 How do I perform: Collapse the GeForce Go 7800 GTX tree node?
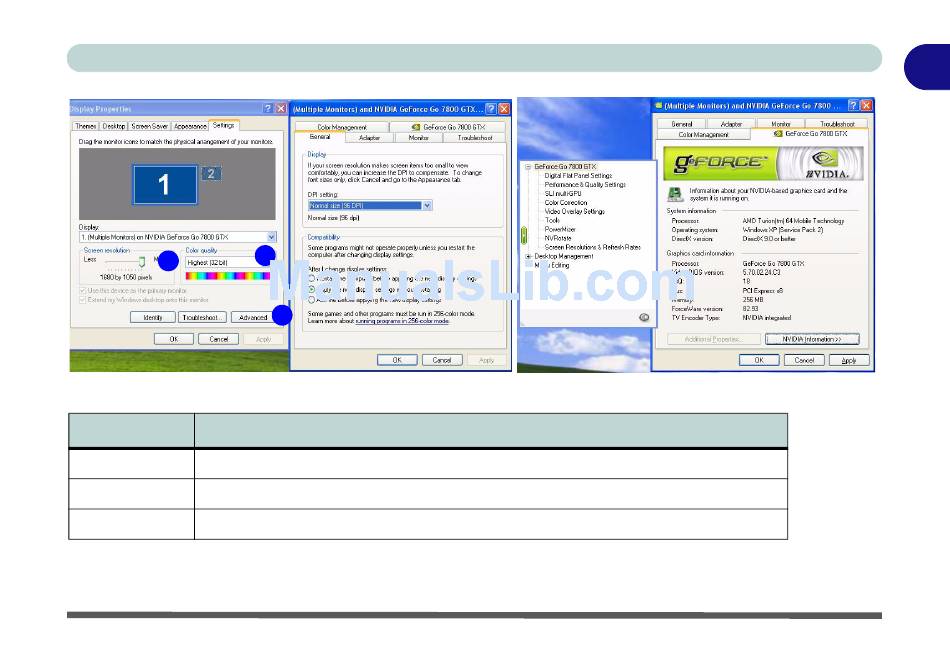click(x=528, y=167)
